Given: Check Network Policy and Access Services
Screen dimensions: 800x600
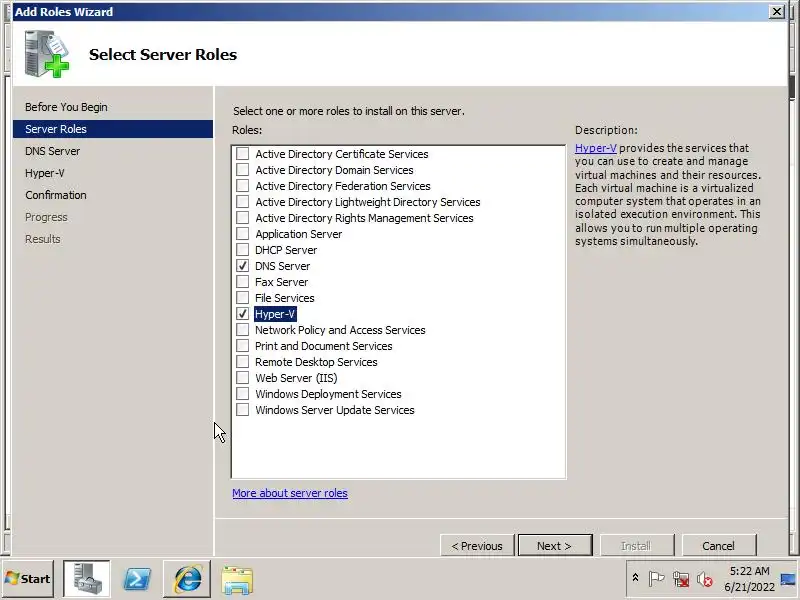Looking at the screenshot, I should tap(242, 330).
